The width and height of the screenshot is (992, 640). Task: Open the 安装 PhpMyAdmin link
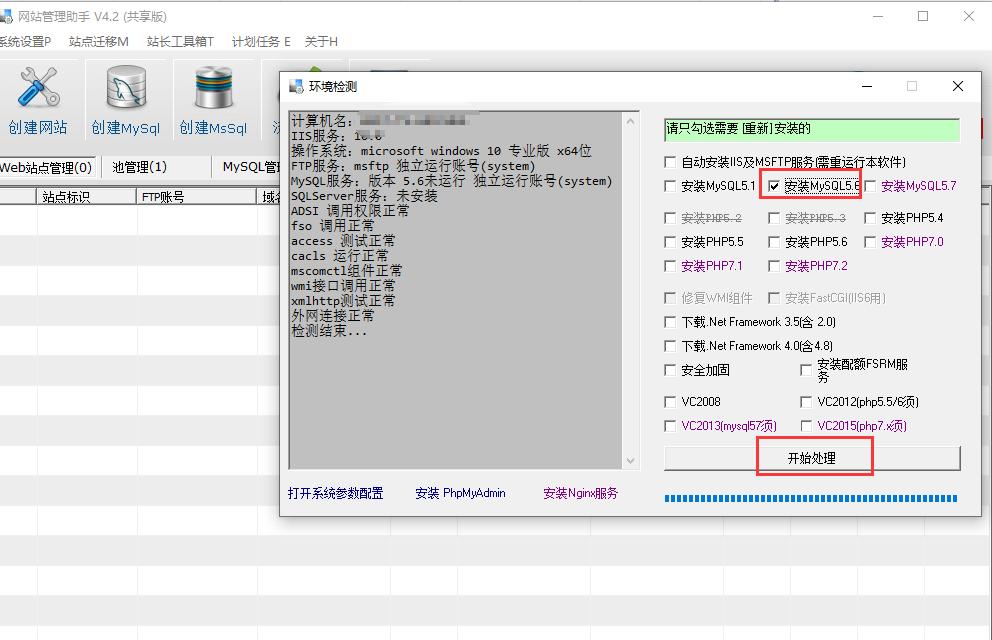pyautogui.click(x=460, y=493)
